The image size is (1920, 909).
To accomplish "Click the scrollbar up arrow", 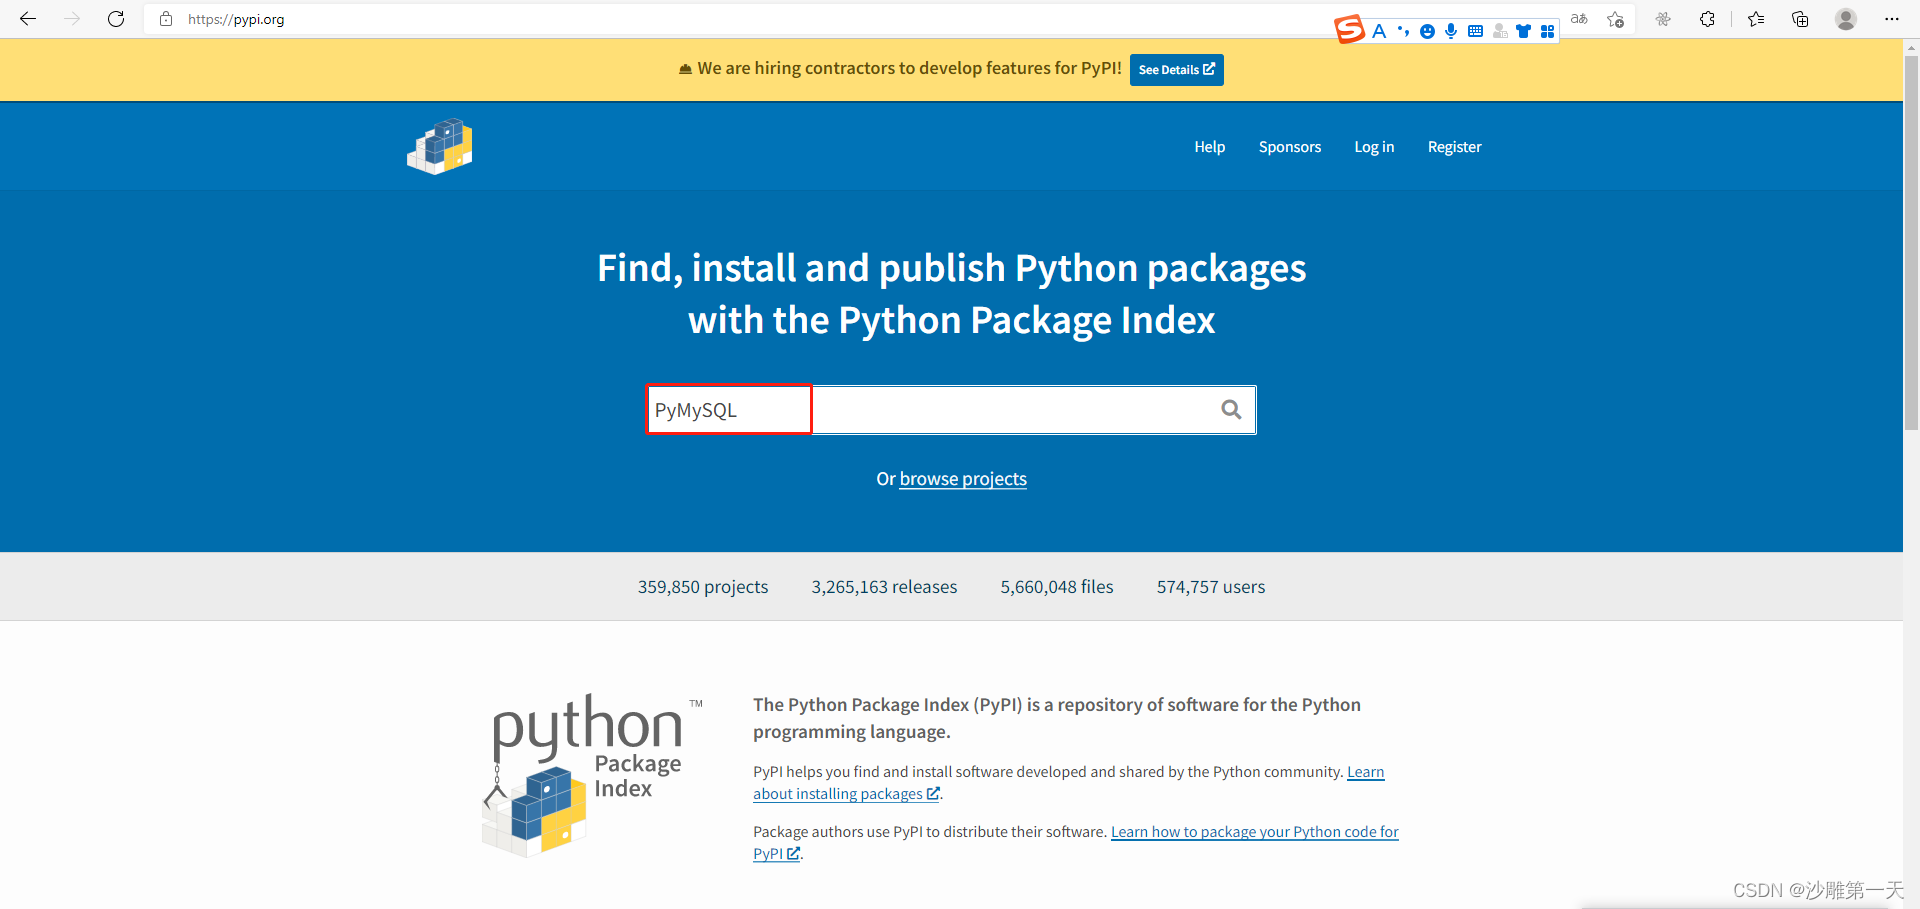I will 1911,47.
